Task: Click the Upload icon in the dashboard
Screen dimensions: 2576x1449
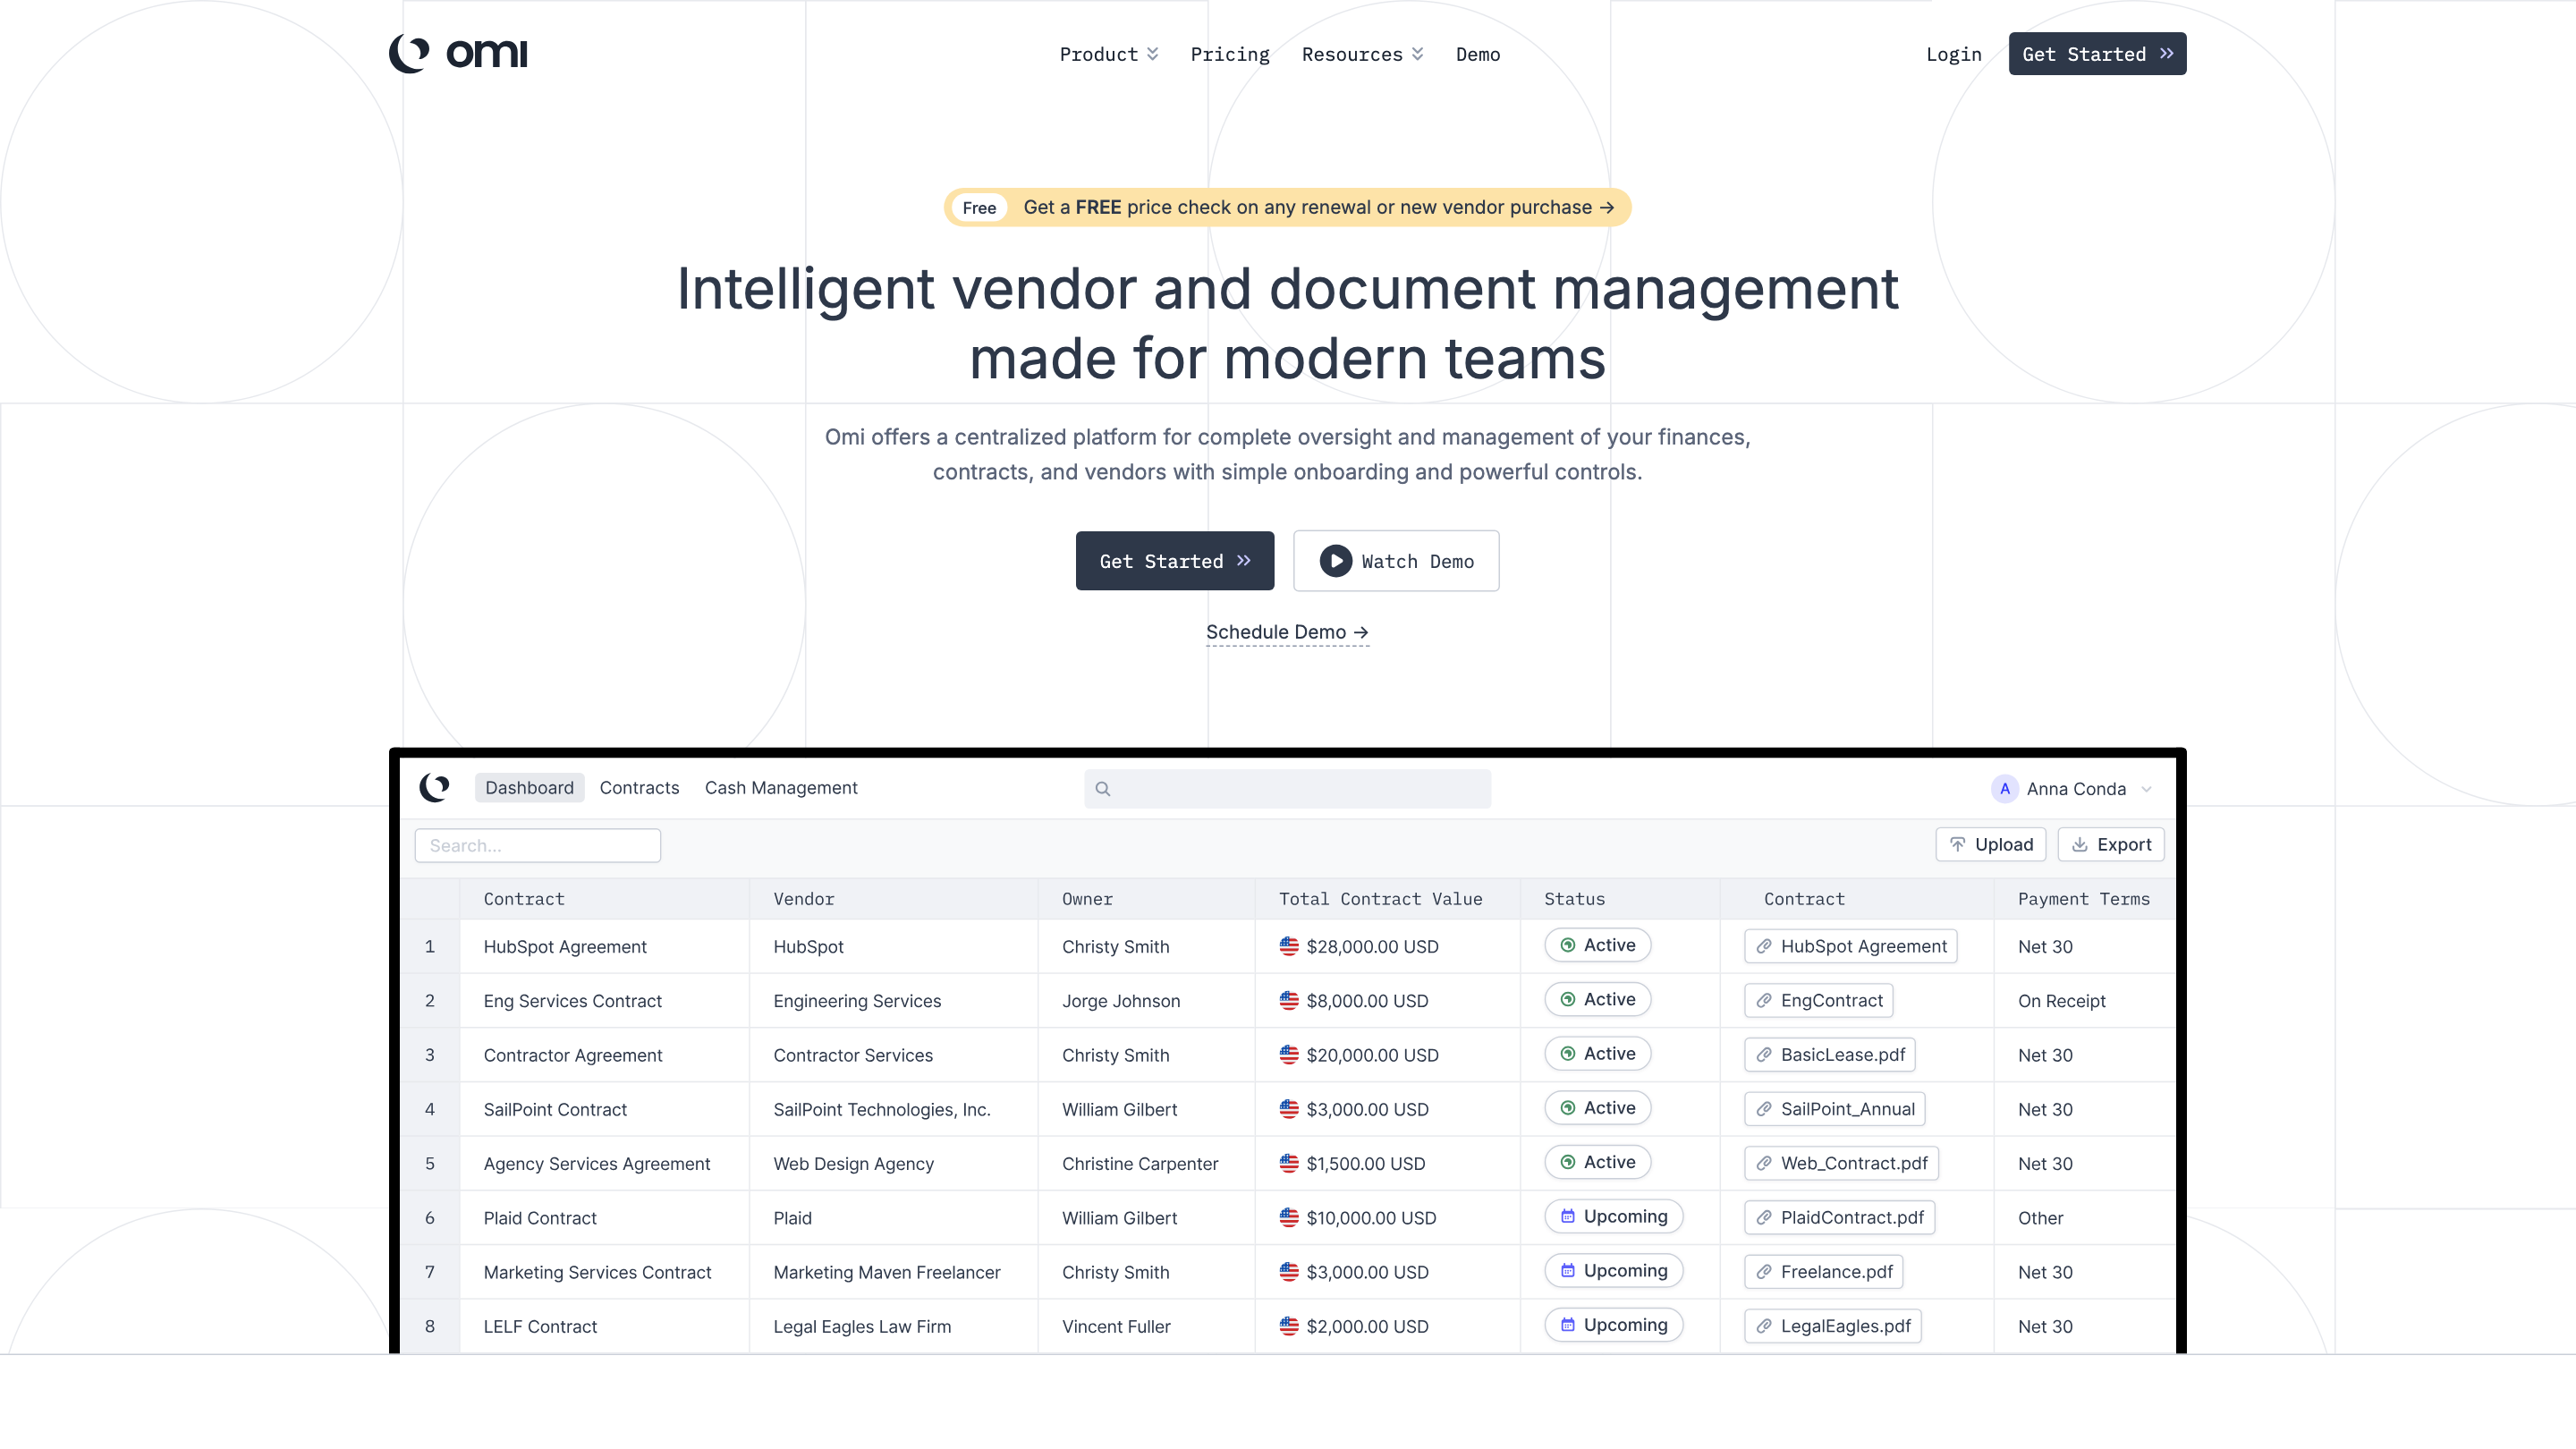Action: (x=1958, y=844)
